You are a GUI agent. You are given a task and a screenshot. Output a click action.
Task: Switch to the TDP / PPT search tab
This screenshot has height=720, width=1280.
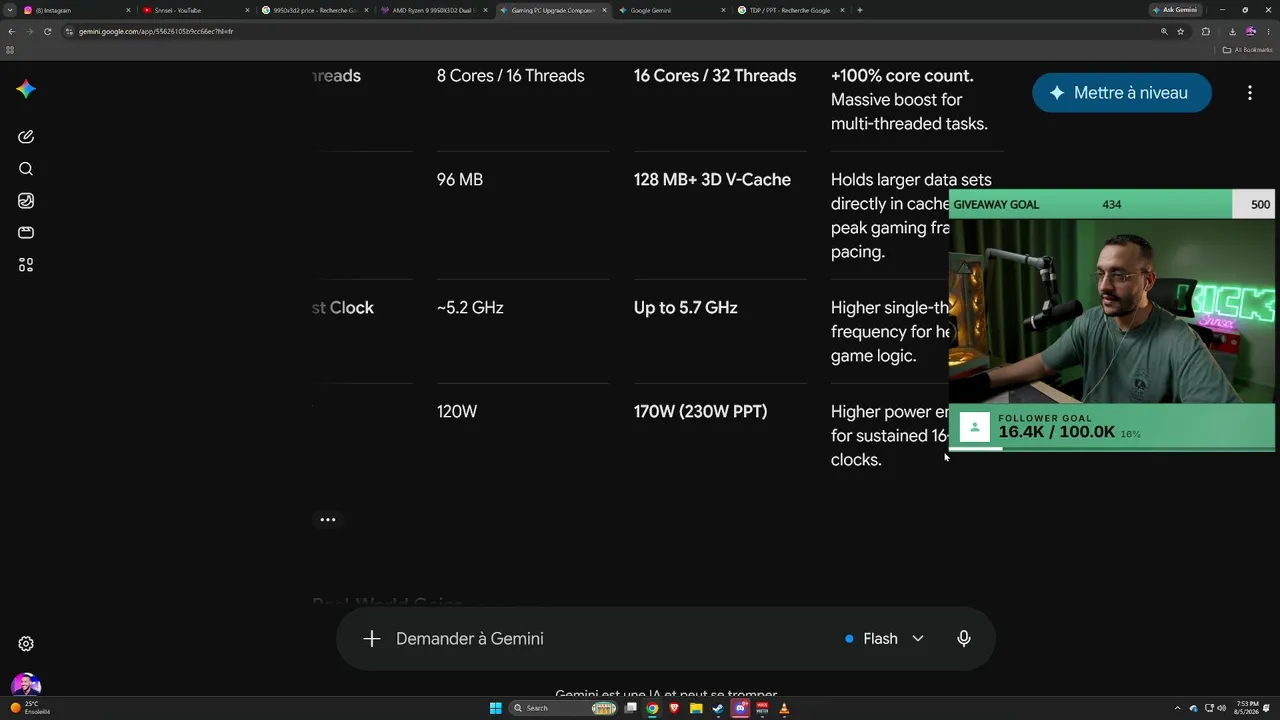point(791,10)
